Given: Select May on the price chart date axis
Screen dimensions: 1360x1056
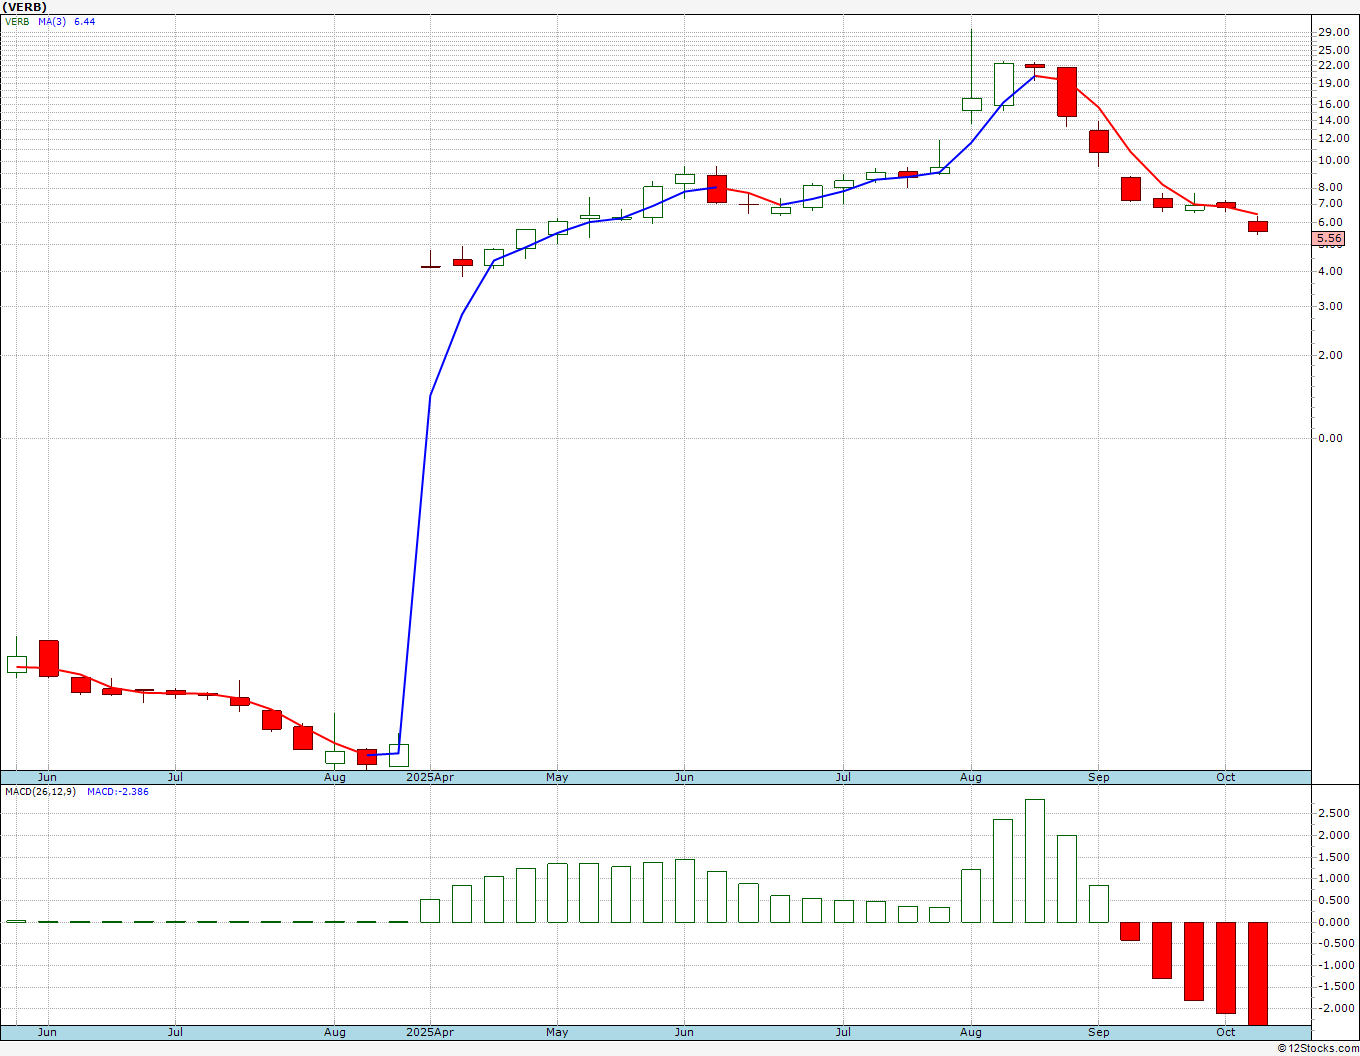Looking at the screenshot, I should [x=557, y=777].
